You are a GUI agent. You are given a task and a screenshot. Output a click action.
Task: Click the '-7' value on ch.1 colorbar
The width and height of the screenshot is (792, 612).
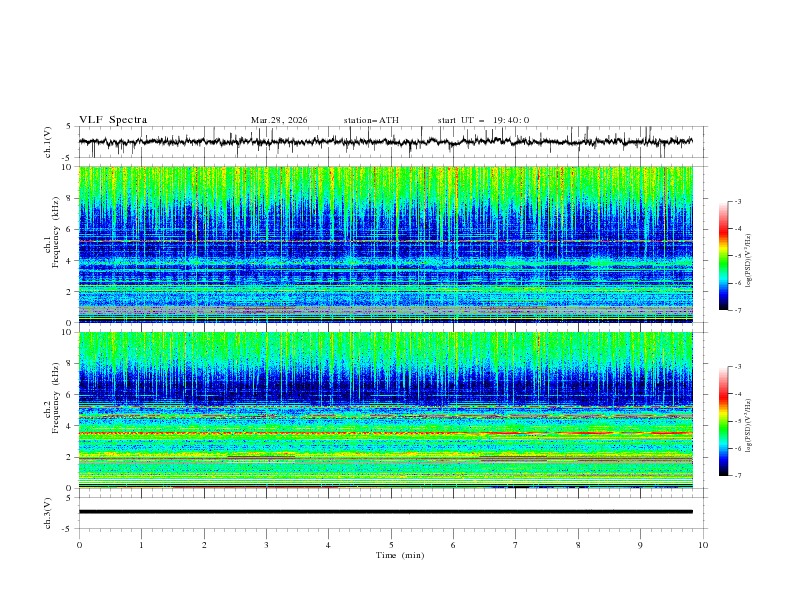[738, 310]
